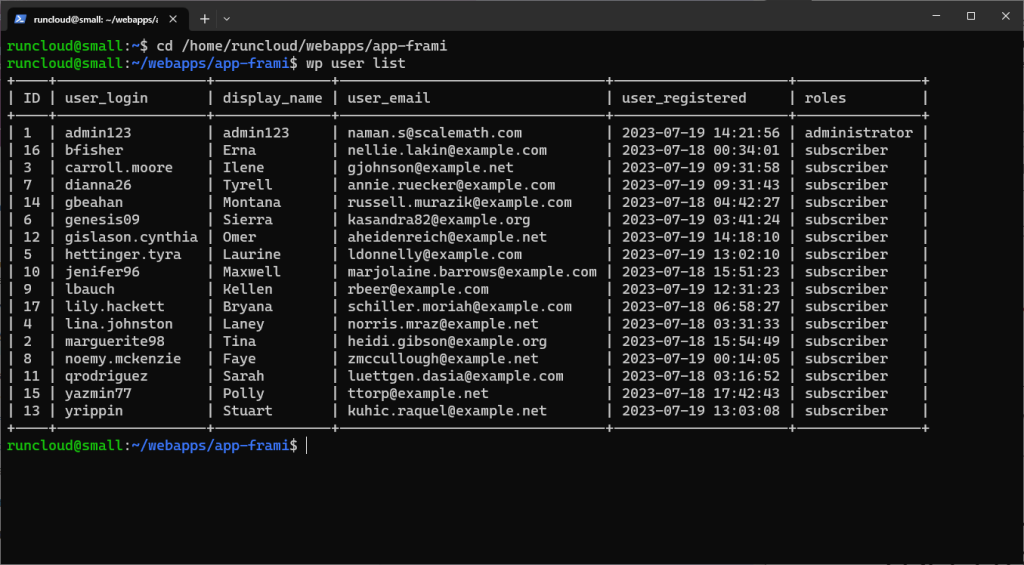Maximize the terminal window
This screenshot has width=1024, height=565.
[971, 16]
